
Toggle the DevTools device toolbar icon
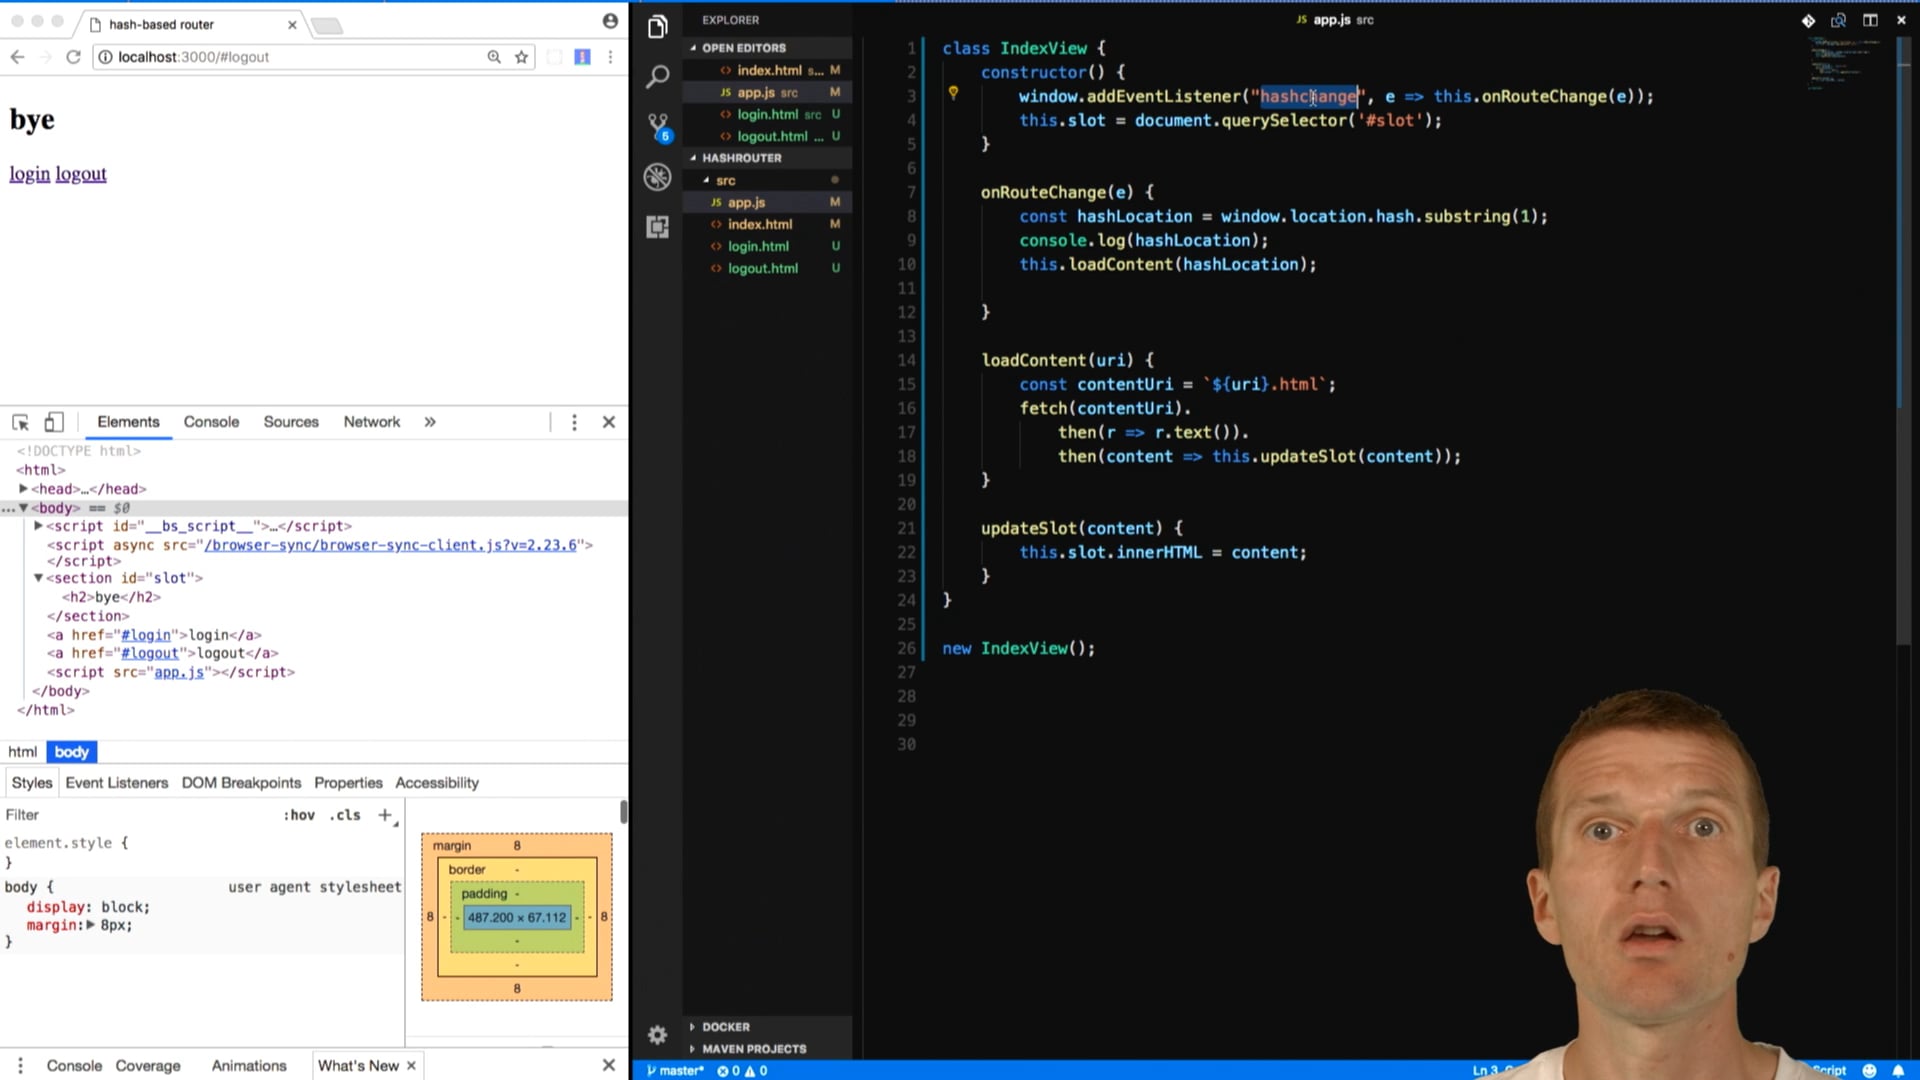54,422
